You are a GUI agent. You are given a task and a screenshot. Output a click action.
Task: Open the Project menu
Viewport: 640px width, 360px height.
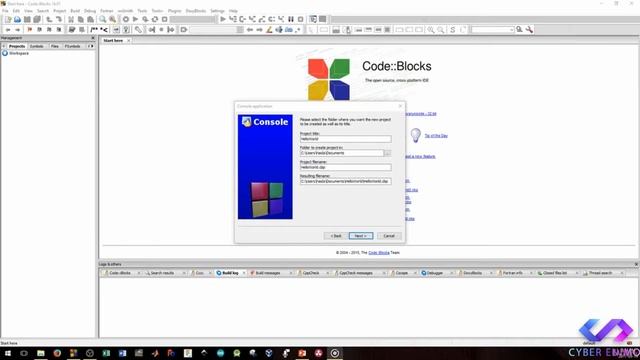pos(60,11)
